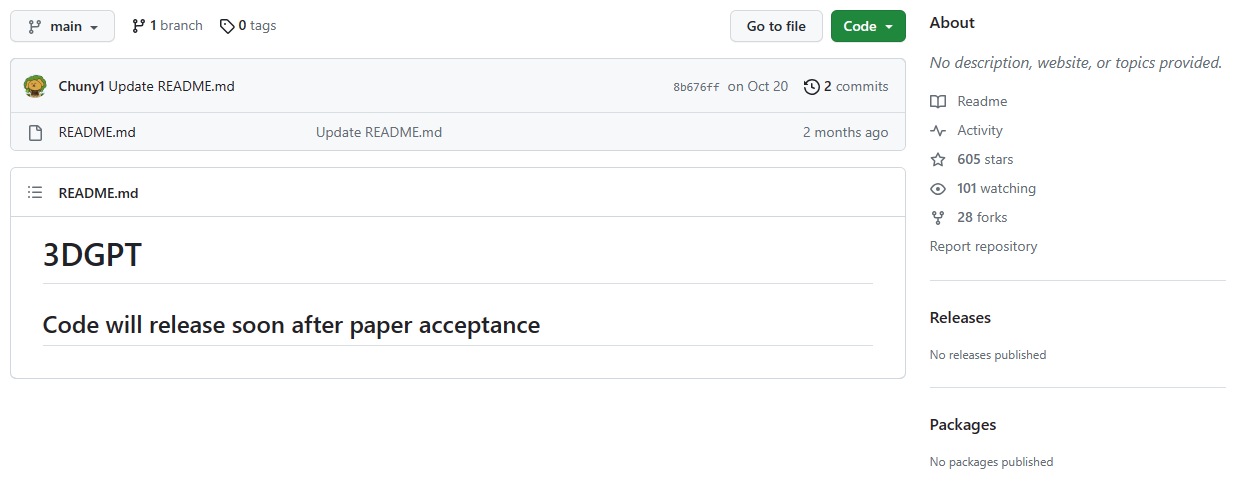Click the fork icon beside 28 forks
Screen dimensions: 1248x485
click(938, 218)
